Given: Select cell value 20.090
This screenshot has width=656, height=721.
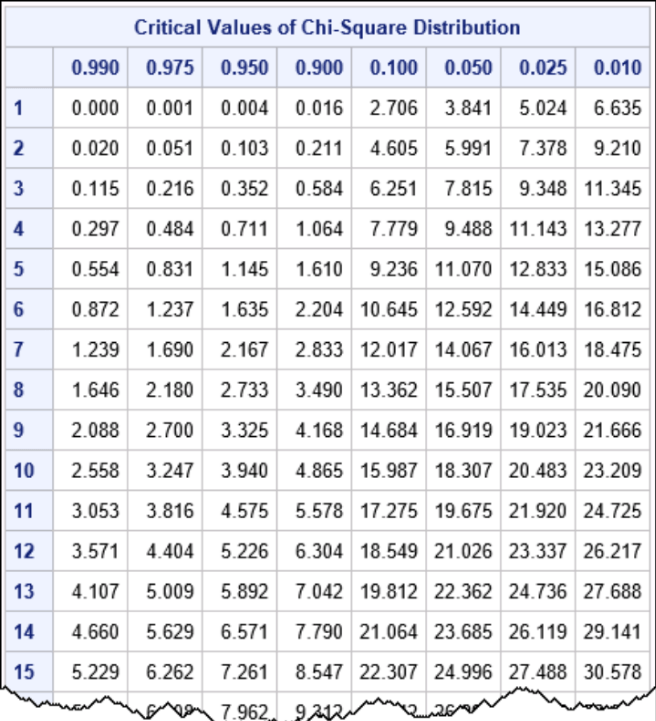Looking at the screenshot, I should [x=612, y=390].
